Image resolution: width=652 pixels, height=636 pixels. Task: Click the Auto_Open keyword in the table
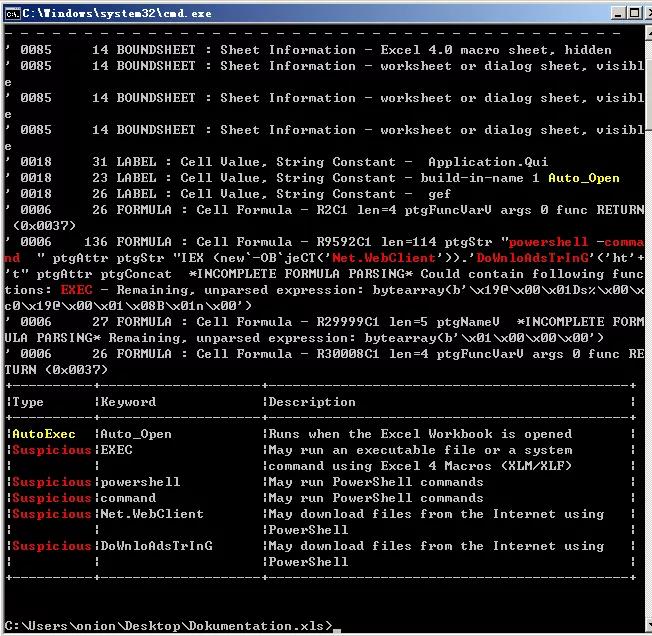136,434
